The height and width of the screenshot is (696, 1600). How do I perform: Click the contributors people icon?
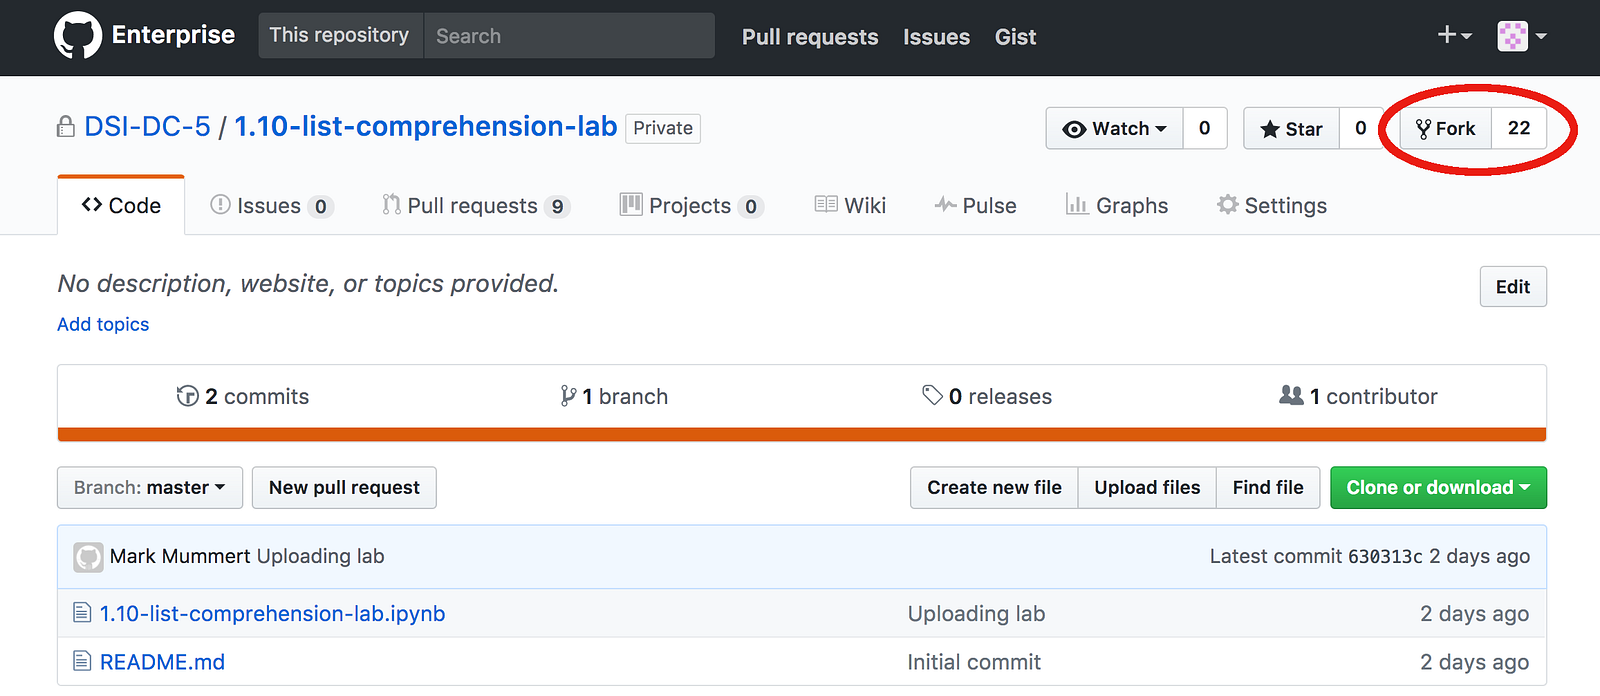coord(1291,395)
